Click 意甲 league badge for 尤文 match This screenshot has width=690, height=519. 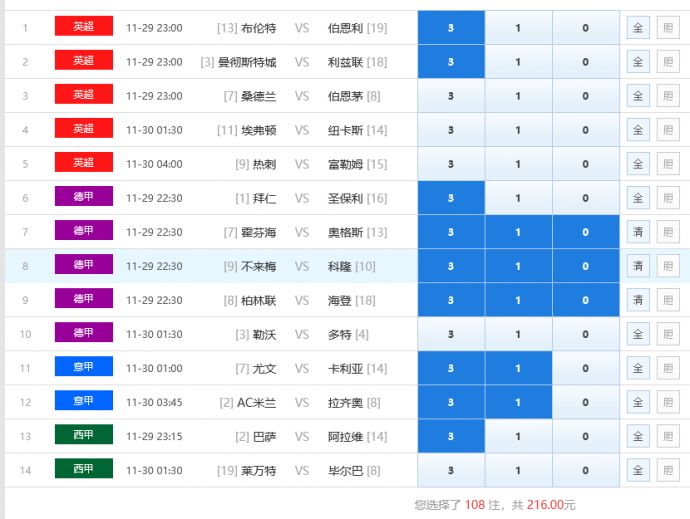pyautogui.click(x=83, y=367)
